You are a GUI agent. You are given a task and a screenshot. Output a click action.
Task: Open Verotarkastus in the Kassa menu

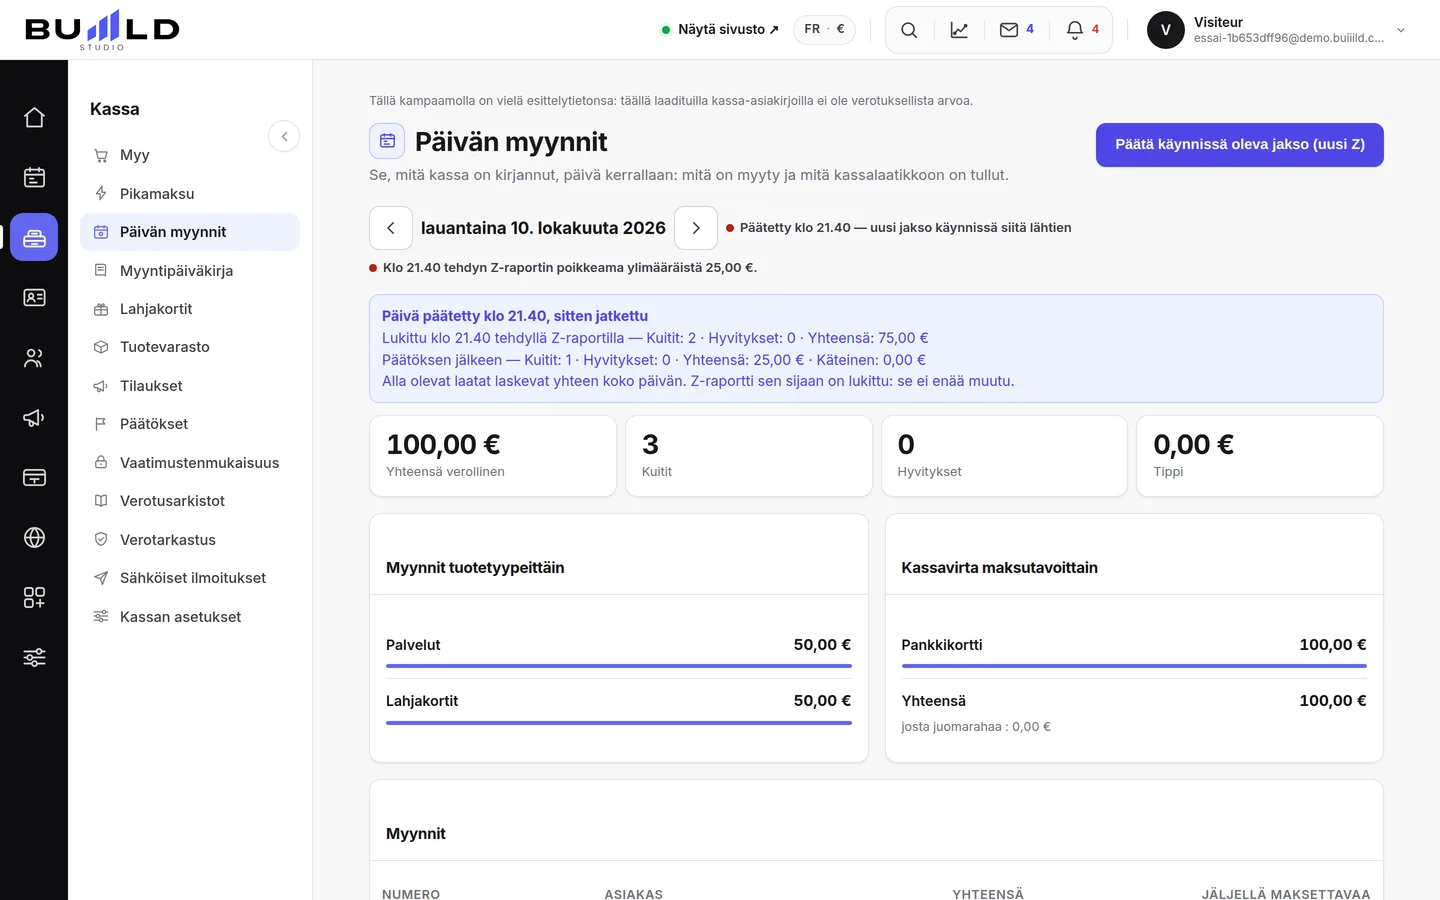pos(190,540)
